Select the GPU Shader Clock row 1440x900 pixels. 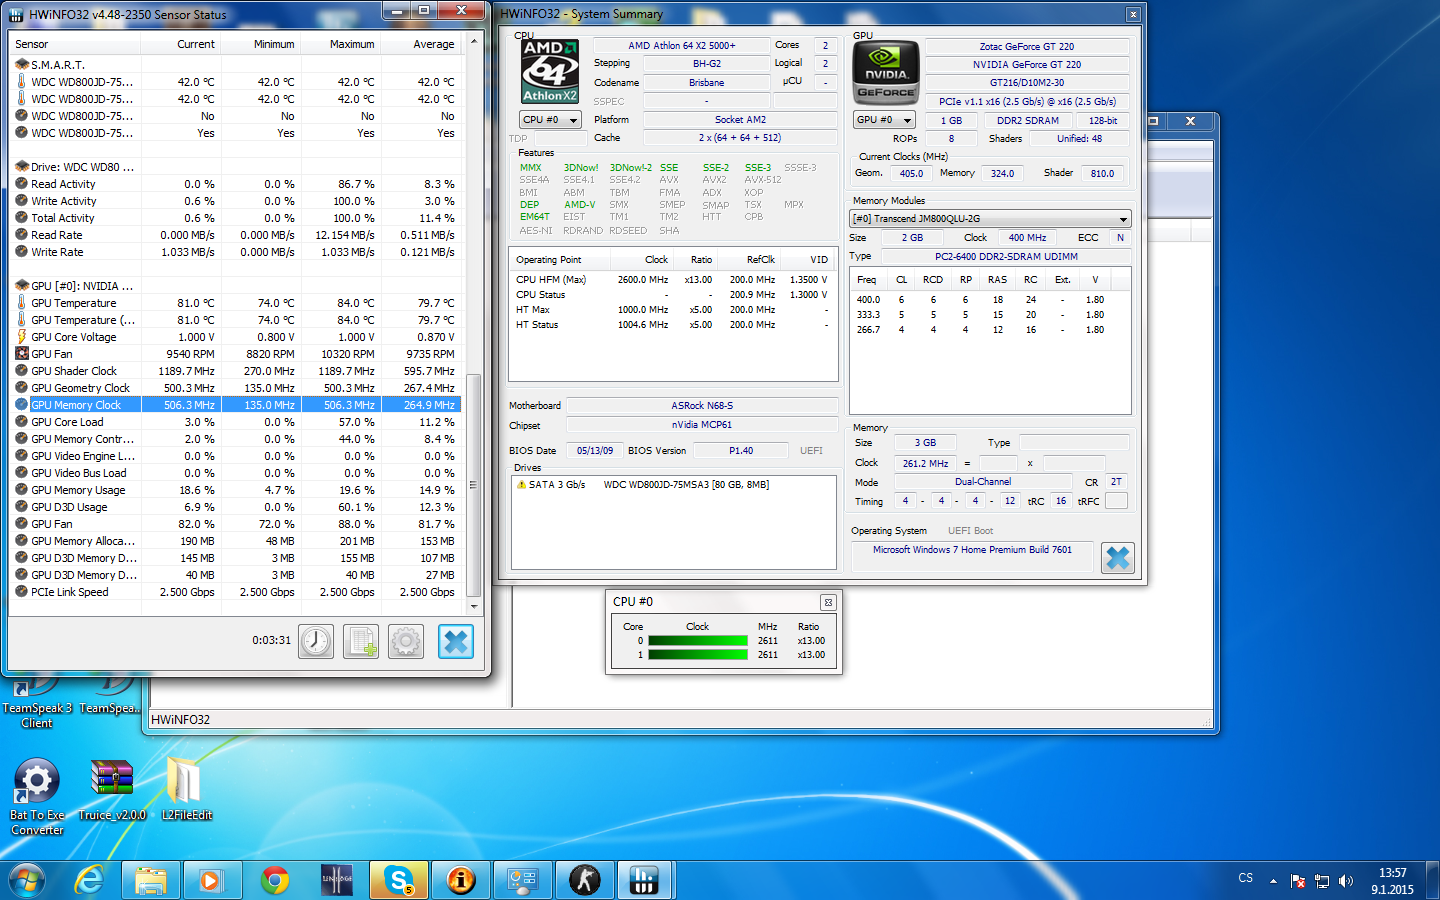click(236, 371)
